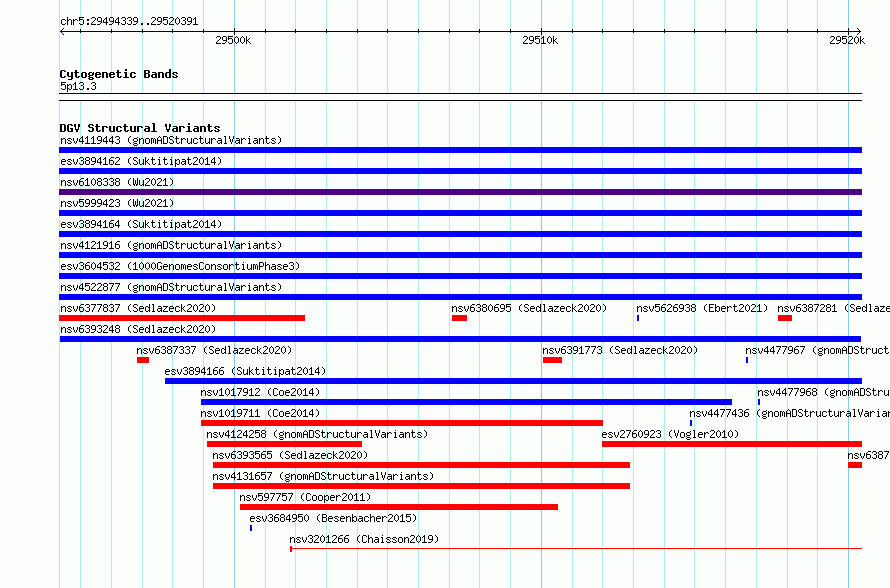This screenshot has width=890, height=588.
Task: Click the 29500k ruler tick label
Action: 233,40
